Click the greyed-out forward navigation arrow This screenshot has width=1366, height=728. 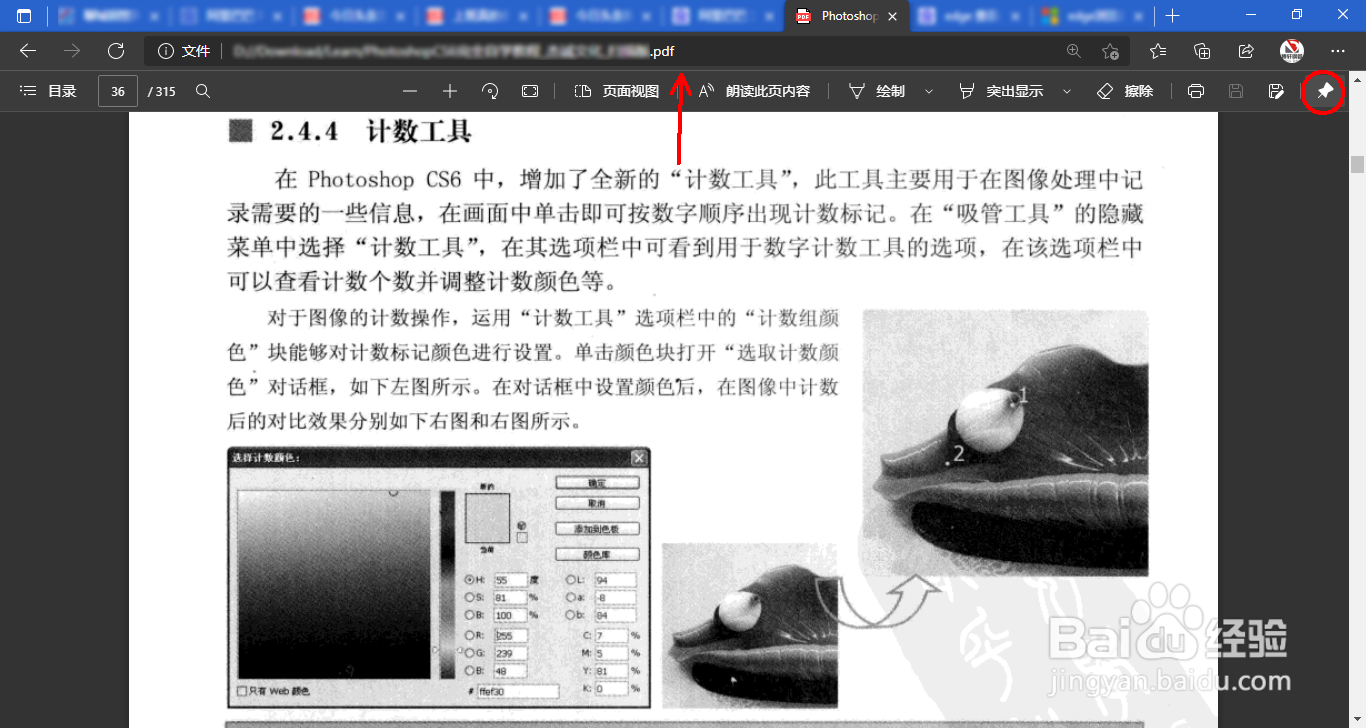click(72, 51)
